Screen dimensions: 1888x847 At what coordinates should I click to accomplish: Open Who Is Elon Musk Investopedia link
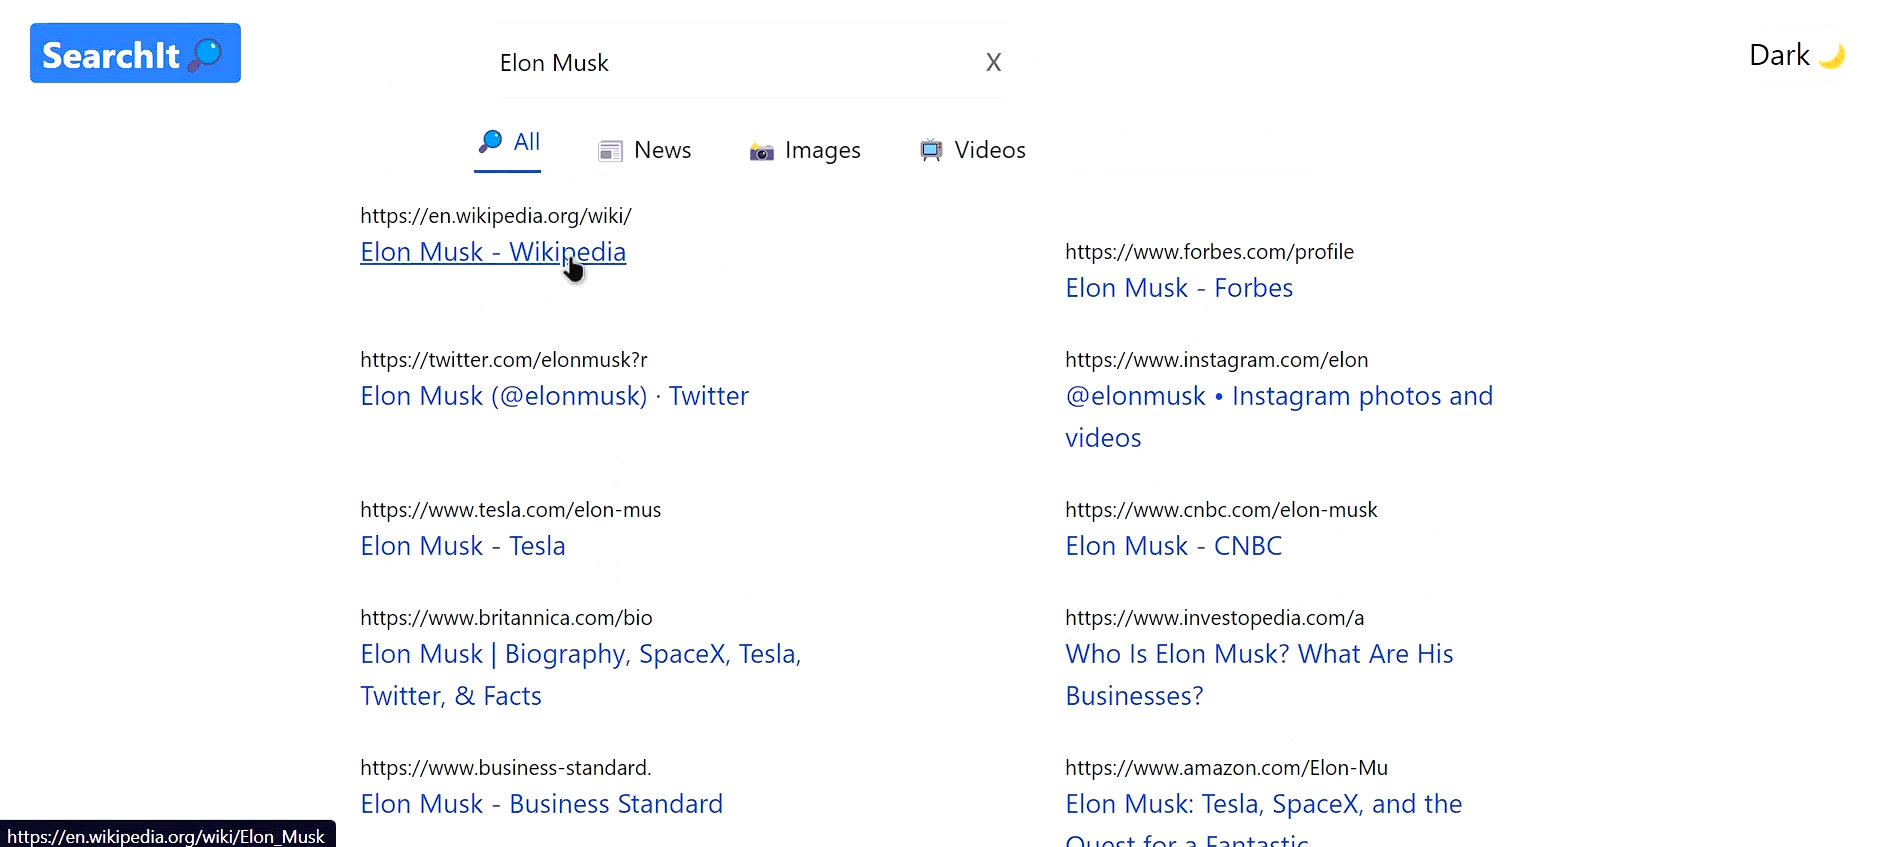1259,675
